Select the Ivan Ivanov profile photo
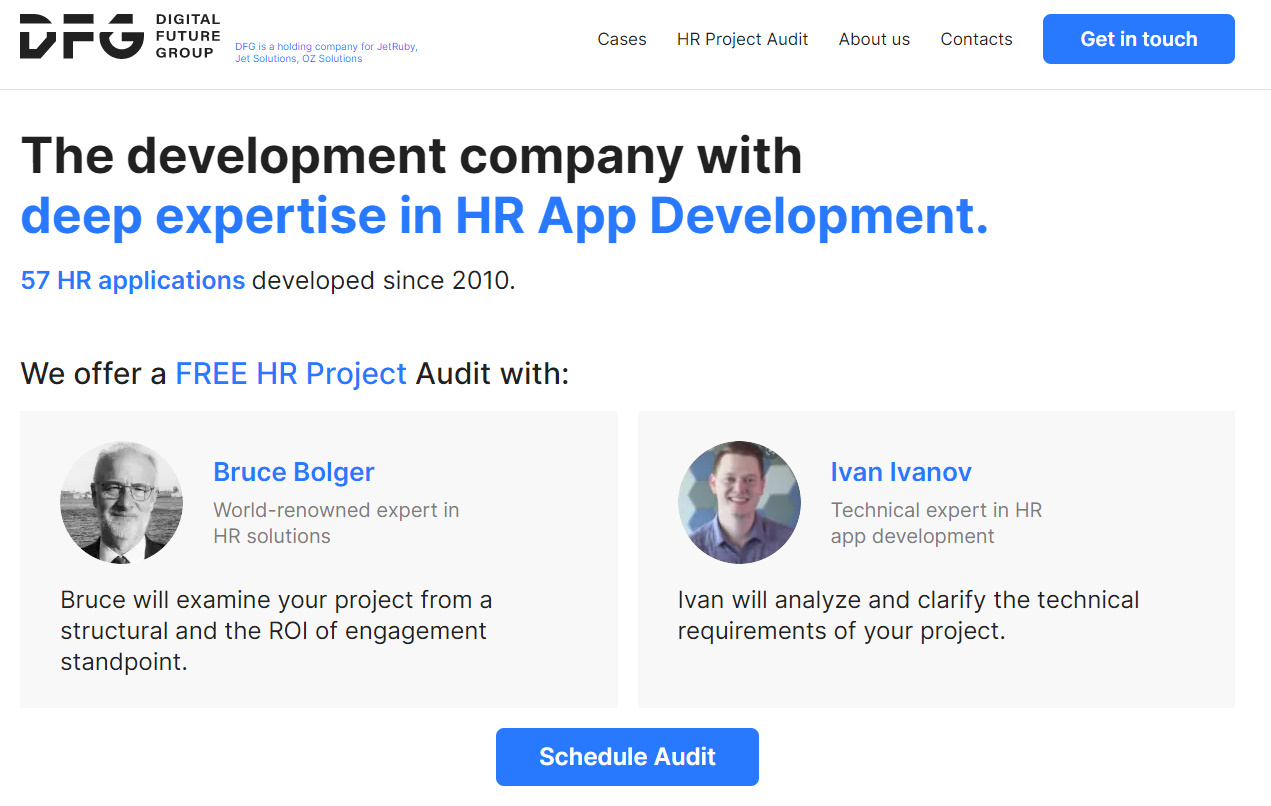This screenshot has height=806, width=1271. pos(739,502)
